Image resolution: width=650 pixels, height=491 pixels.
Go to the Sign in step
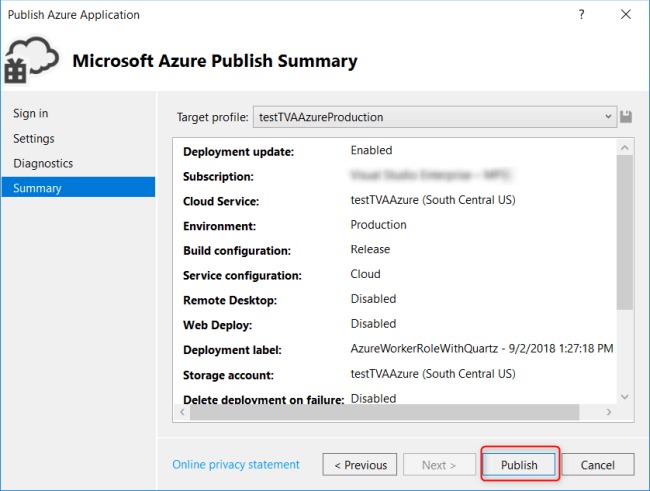tap(31, 113)
